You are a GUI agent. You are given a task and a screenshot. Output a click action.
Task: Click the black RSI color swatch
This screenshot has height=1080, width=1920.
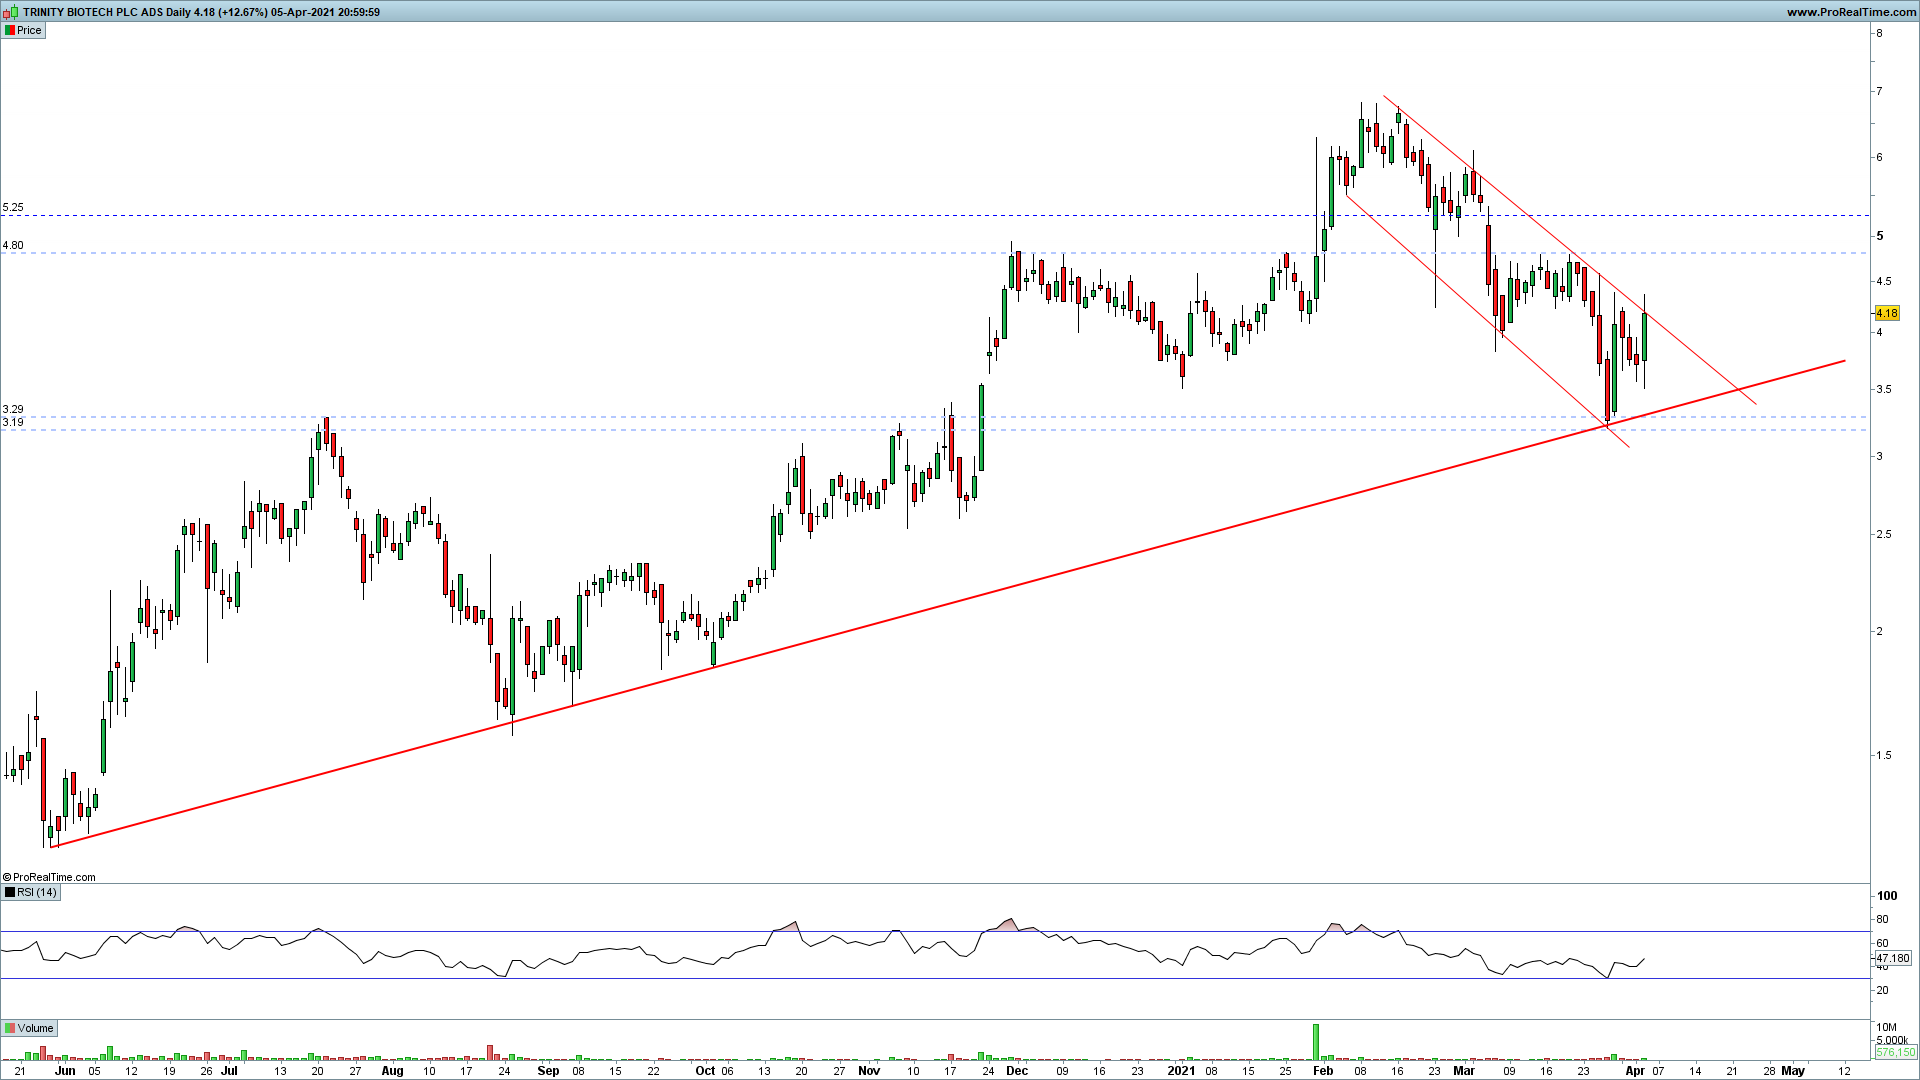(x=10, y=892)
